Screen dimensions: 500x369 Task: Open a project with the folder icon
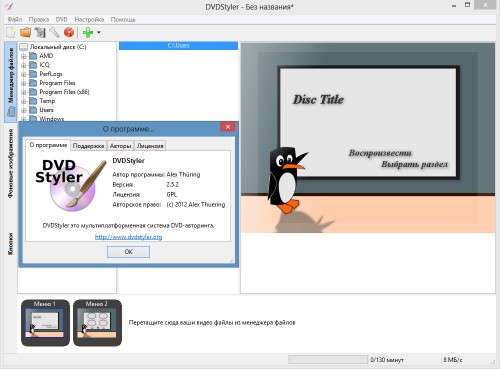[x=25, y=32]
